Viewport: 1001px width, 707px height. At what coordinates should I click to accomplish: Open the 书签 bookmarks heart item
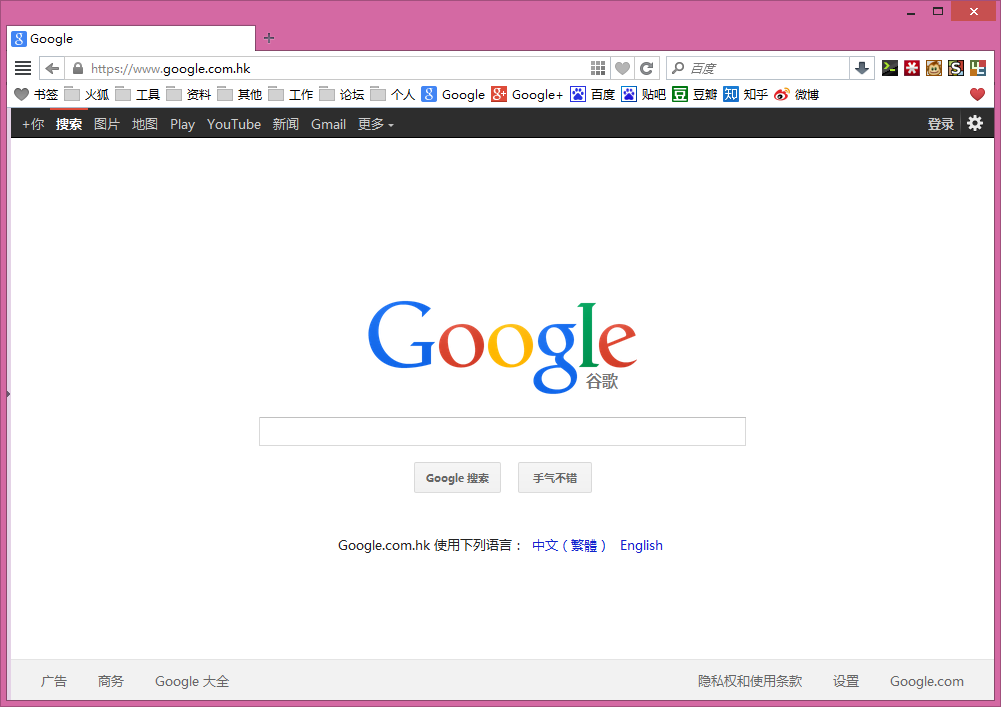(x=36, y=95)
